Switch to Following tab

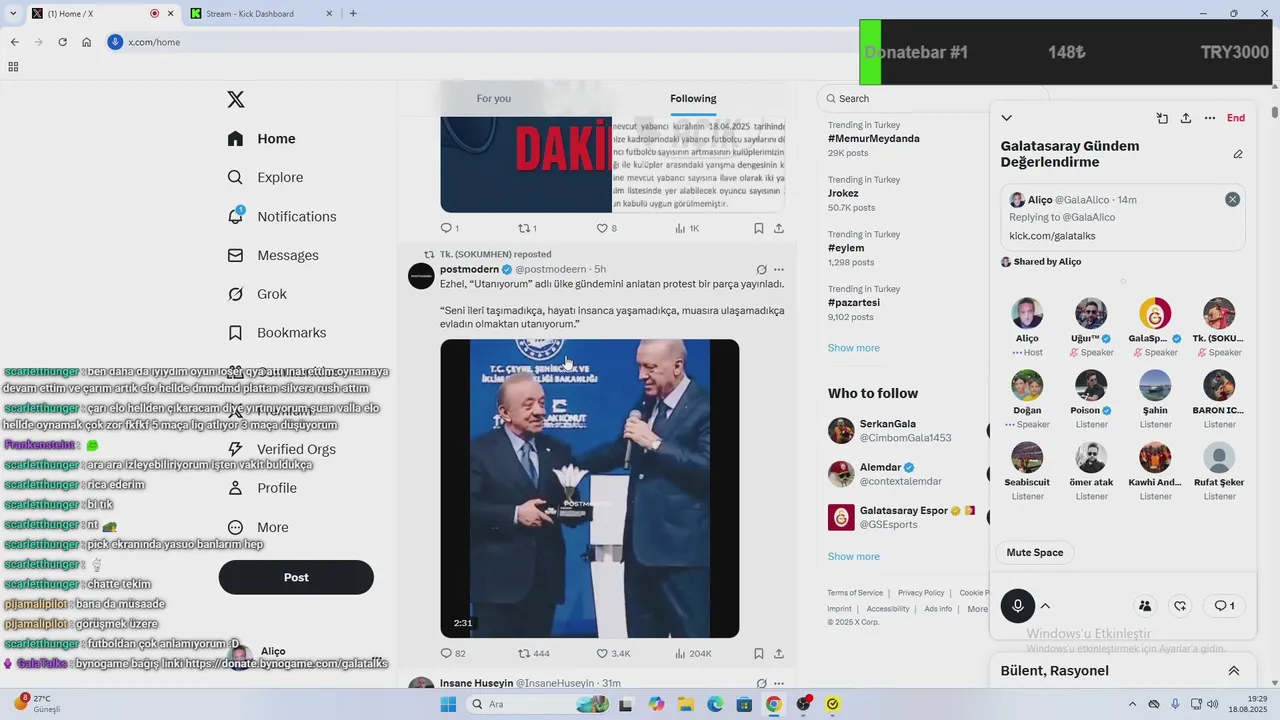click(x=693, y=98)
